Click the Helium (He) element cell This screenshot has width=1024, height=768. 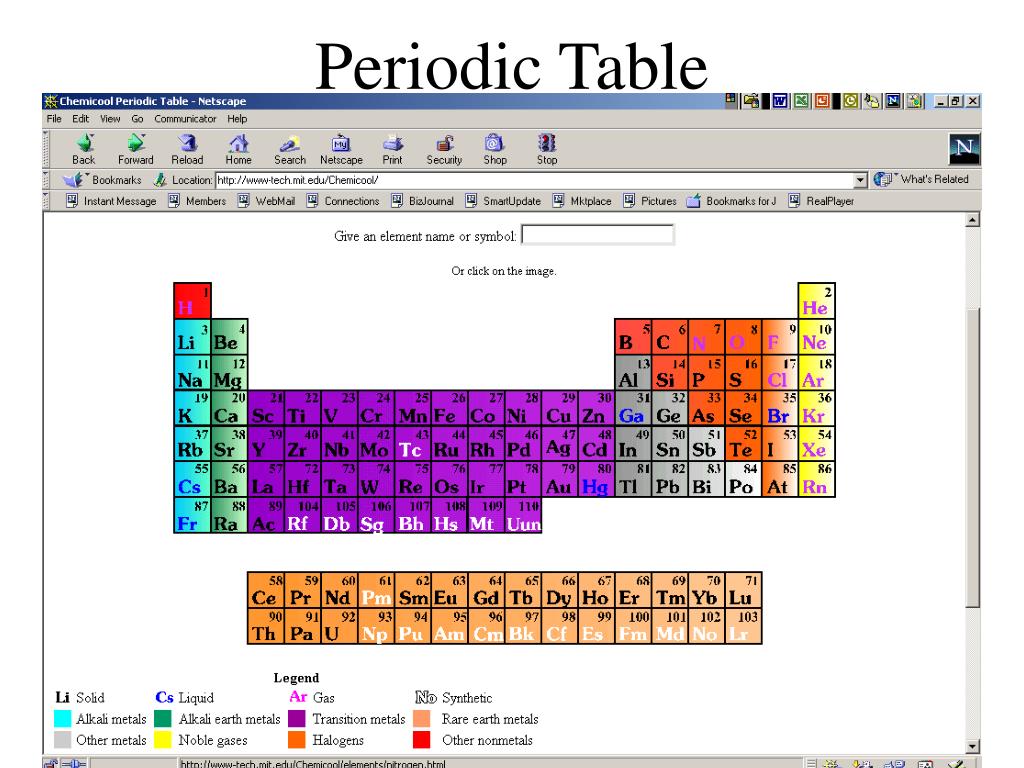pyautogui.click(x=816, y=300)
